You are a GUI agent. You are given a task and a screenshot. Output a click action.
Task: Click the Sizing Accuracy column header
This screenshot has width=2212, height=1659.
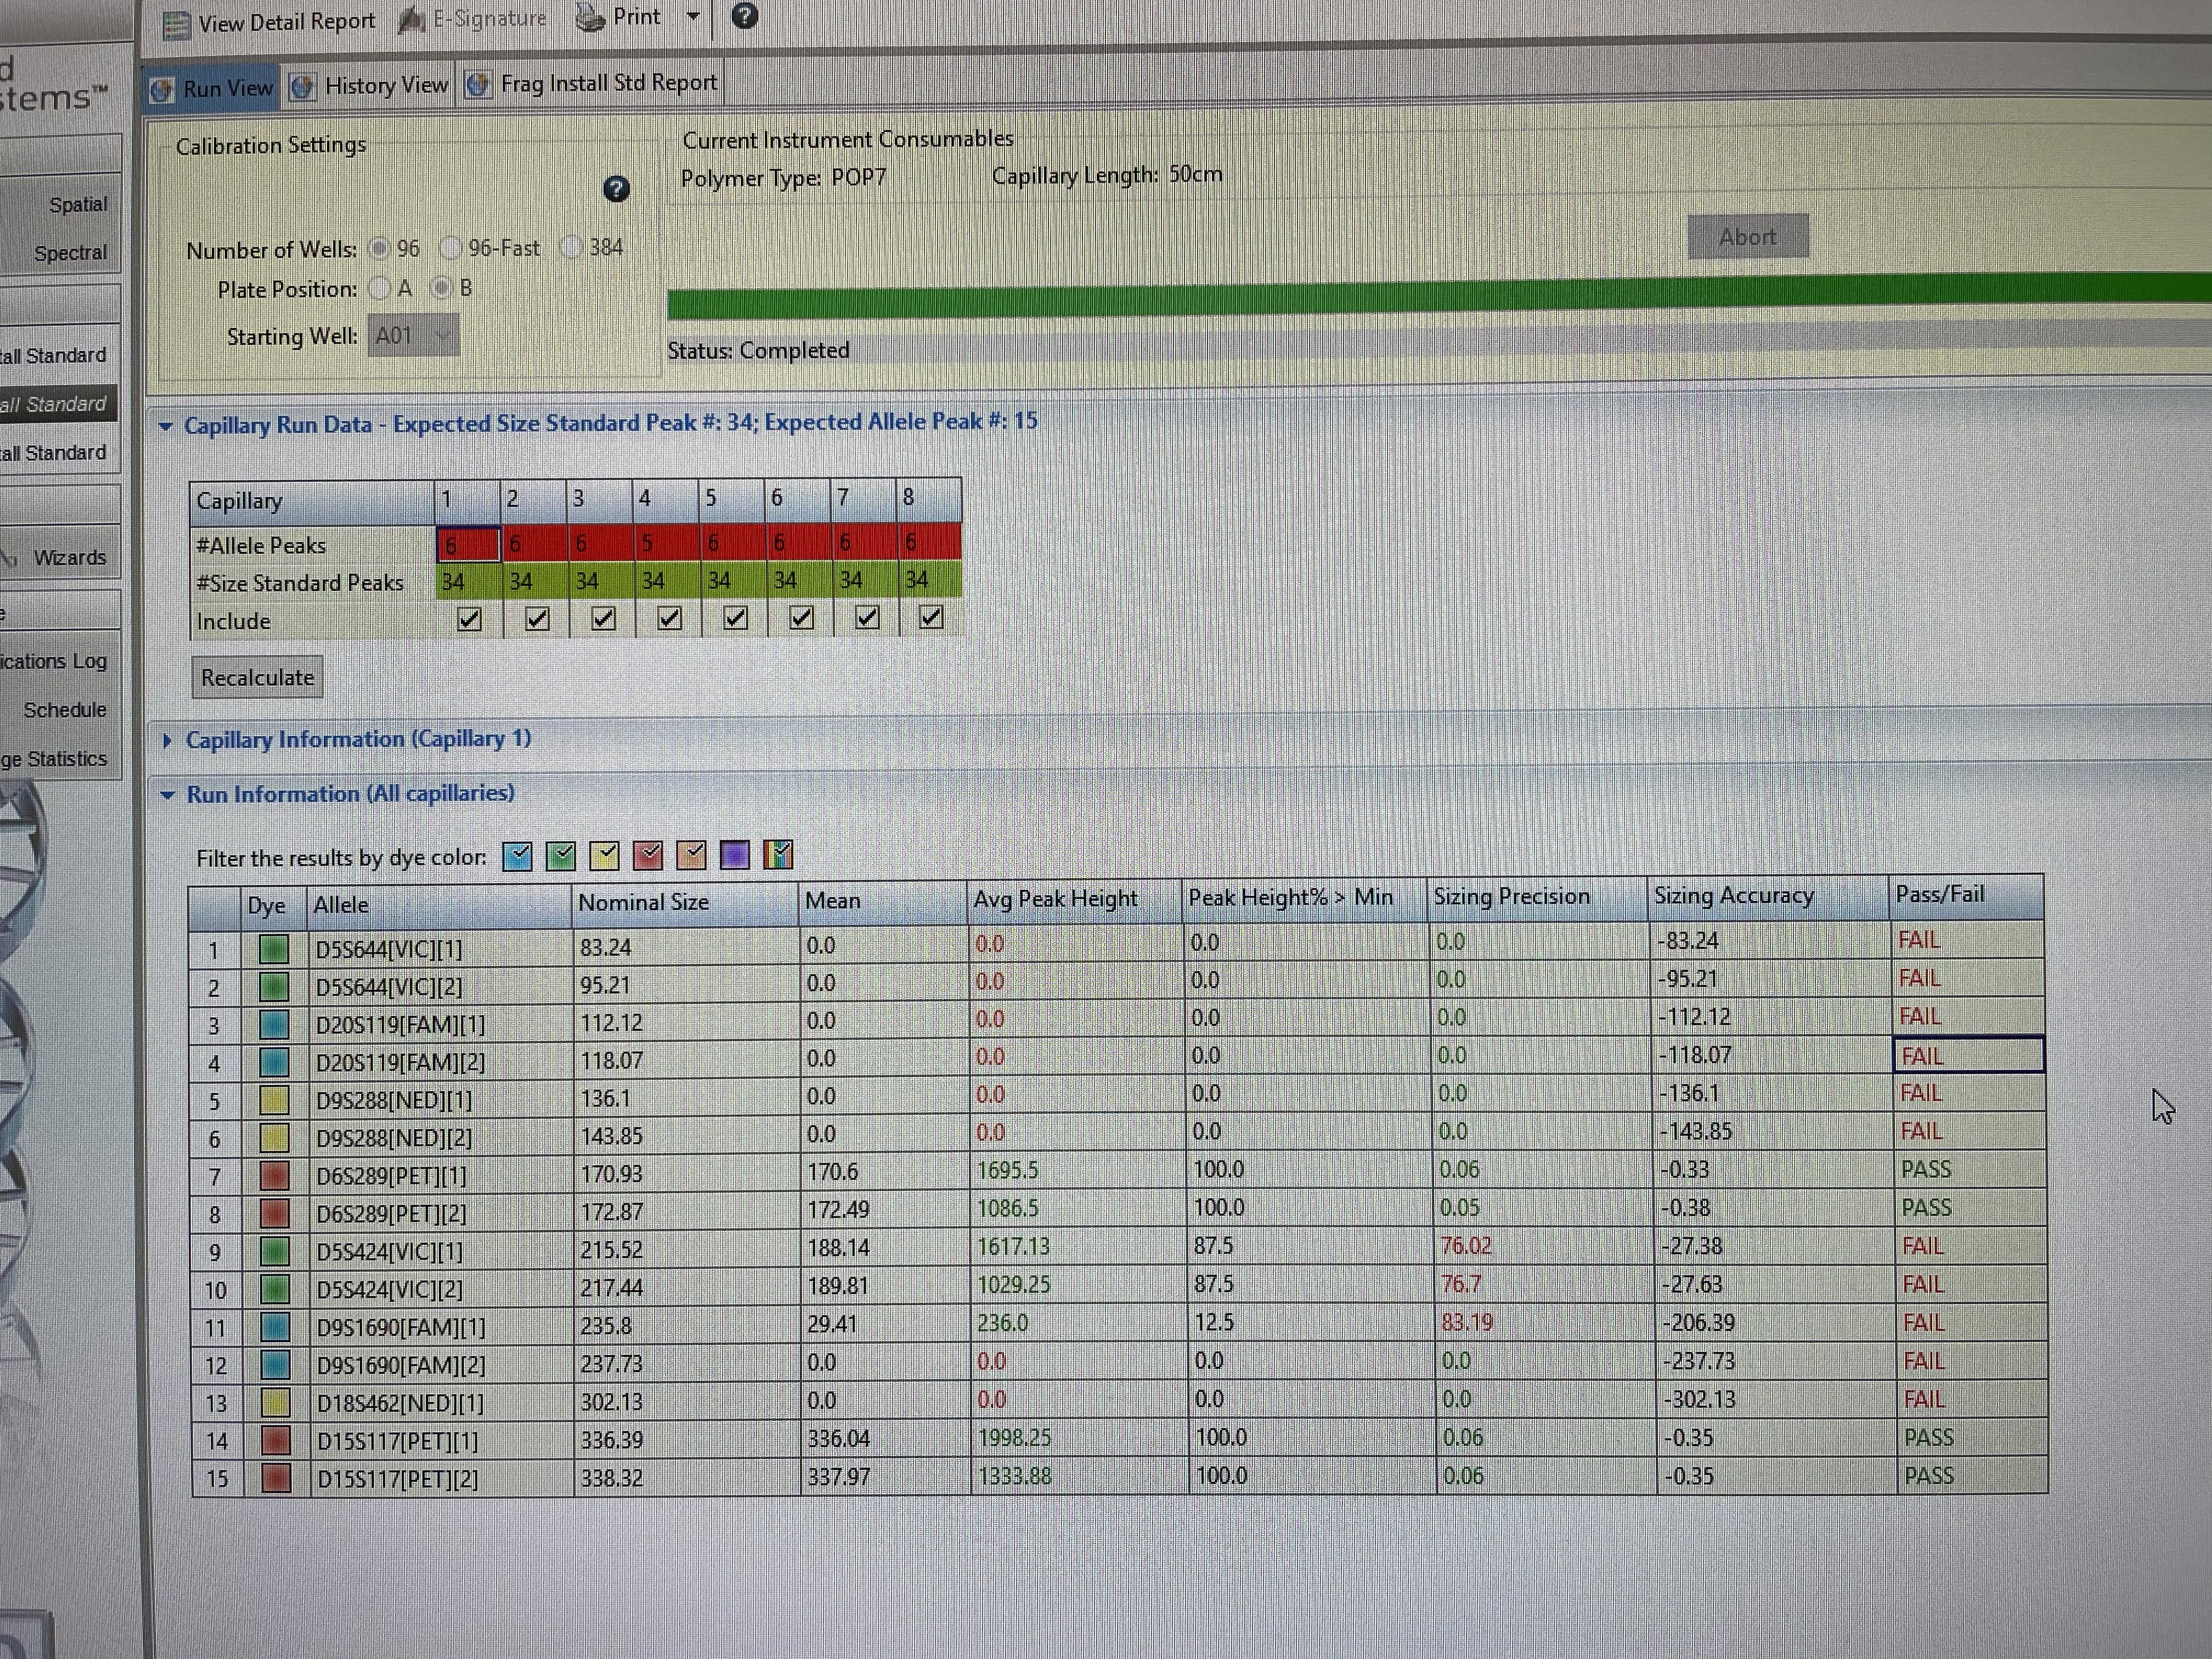[1767, 896]
